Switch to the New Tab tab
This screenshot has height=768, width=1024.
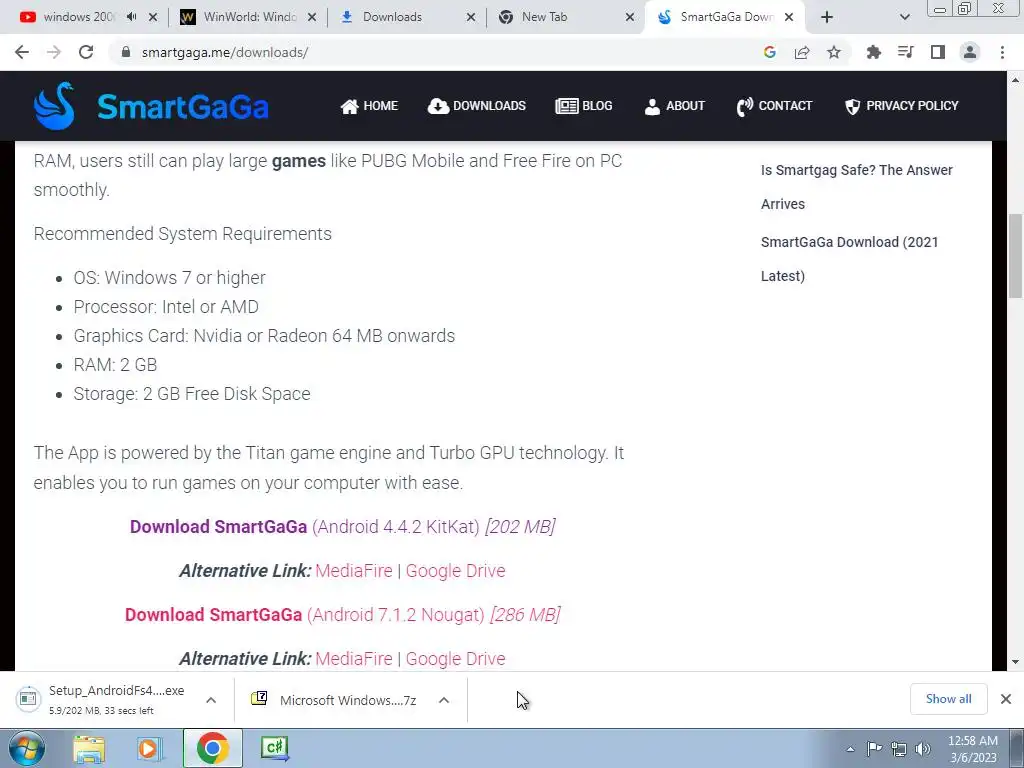click(x=544, y=17)
